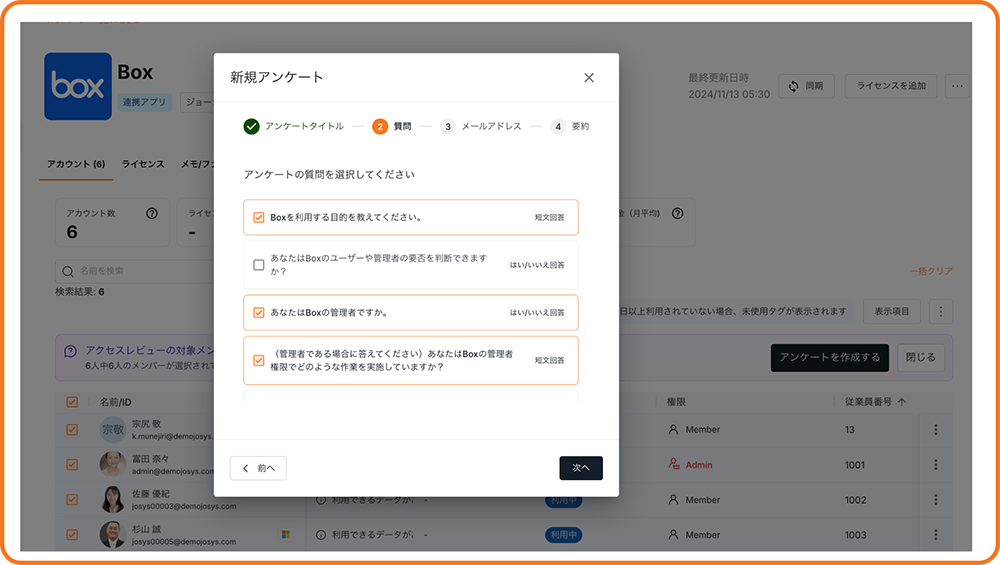Image resolution: width=1000 pixels, height=565 pixels.
Task: Click the 佐藤 優紀 profile photo
Action: tap(113, 499)
